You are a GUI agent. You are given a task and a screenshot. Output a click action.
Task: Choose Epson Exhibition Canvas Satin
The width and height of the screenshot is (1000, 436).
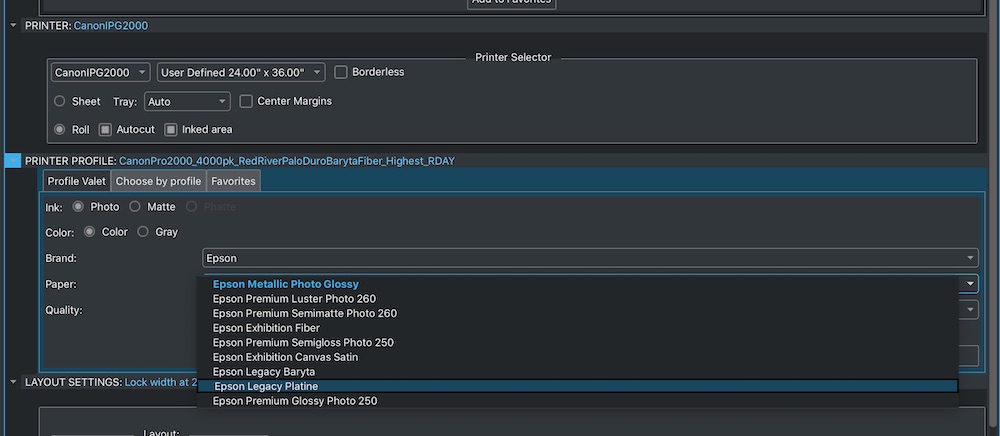pyautogui.click(x=577, y=358)
